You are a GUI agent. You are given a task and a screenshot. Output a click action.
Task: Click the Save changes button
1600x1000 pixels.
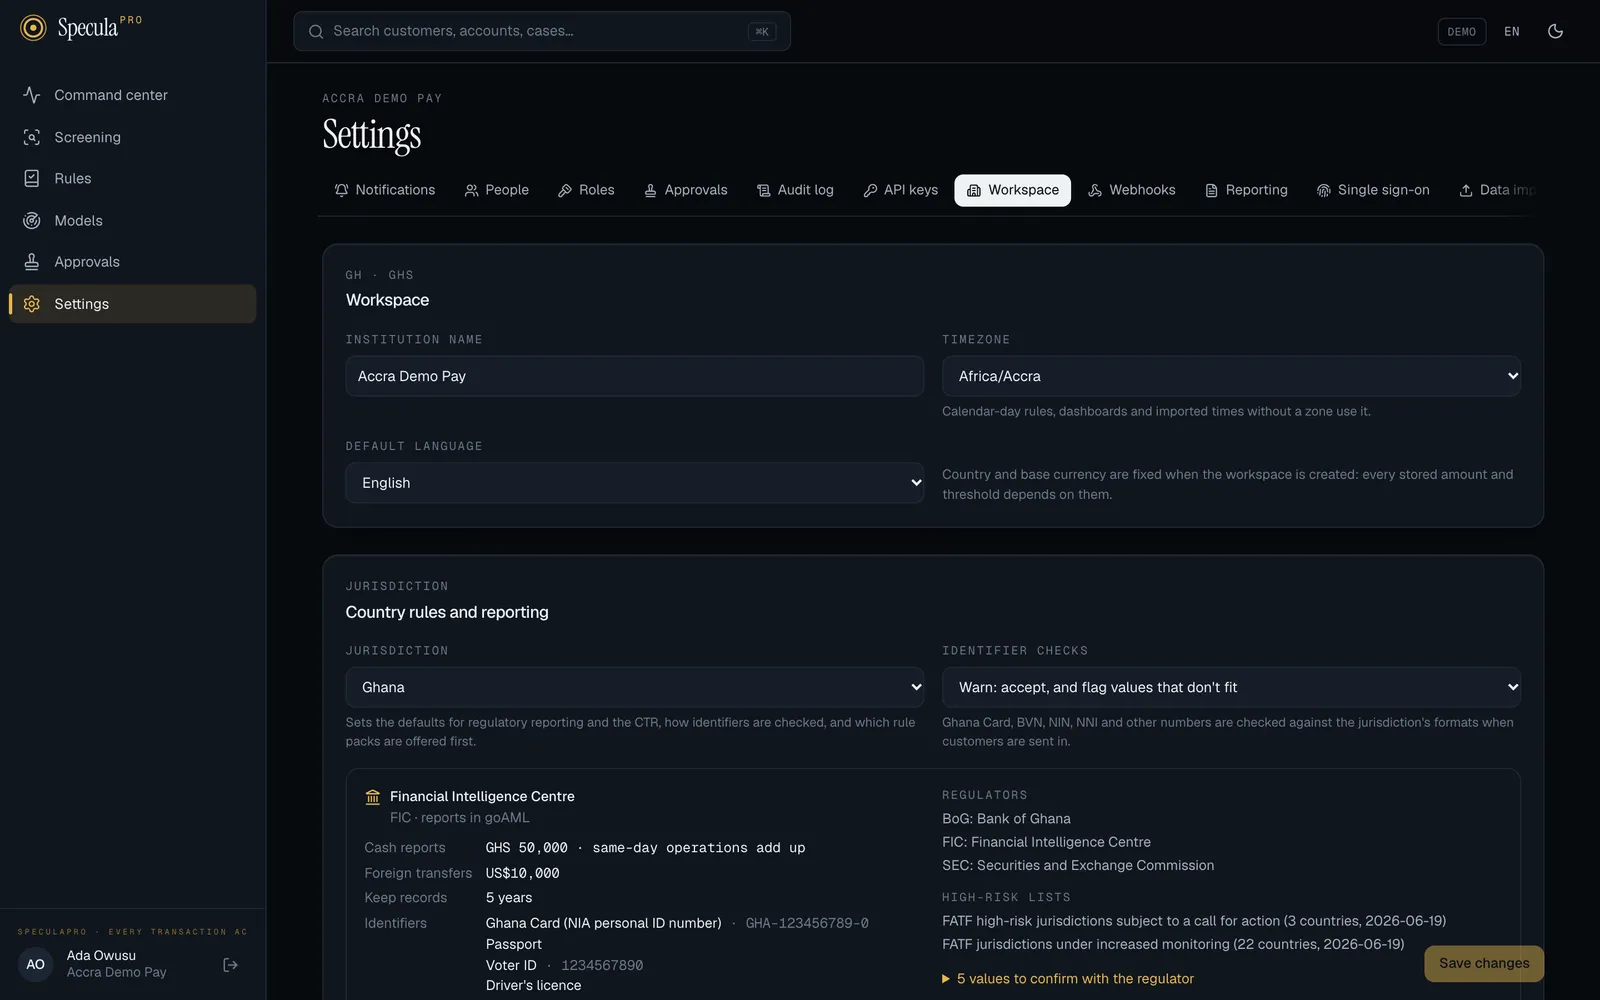(x=1484, y=964)
